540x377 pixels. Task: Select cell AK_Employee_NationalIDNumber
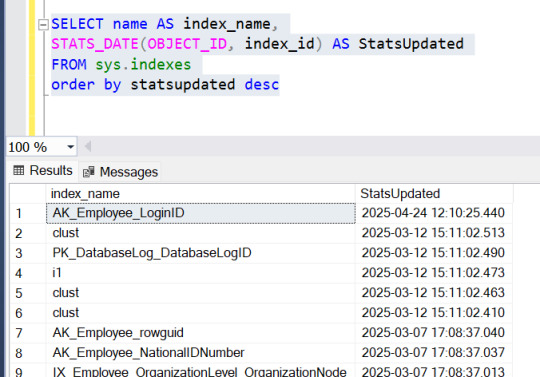point(200,353)
